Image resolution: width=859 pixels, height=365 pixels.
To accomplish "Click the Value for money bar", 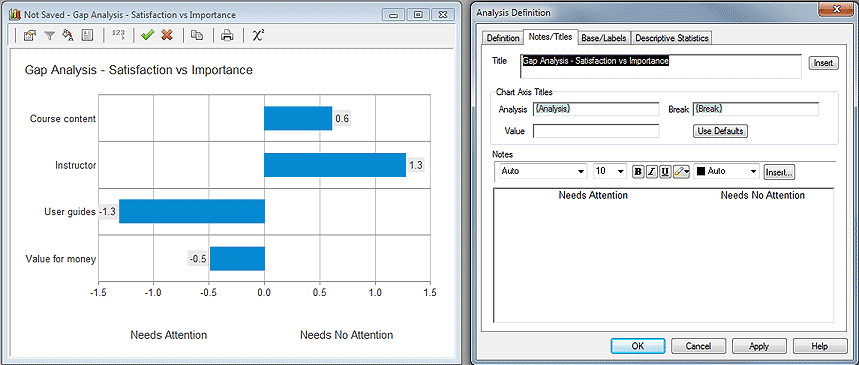I will coord(237,259).
